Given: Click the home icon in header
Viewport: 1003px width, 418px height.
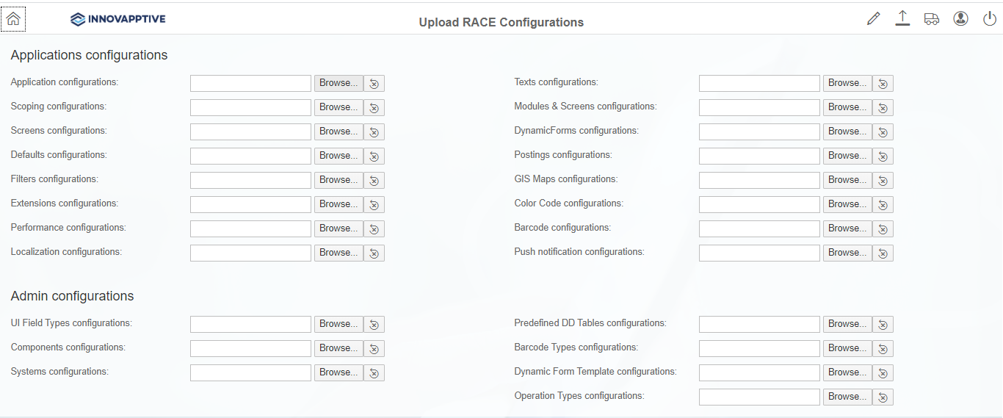Looking at the screenshot, I should 13,19.
